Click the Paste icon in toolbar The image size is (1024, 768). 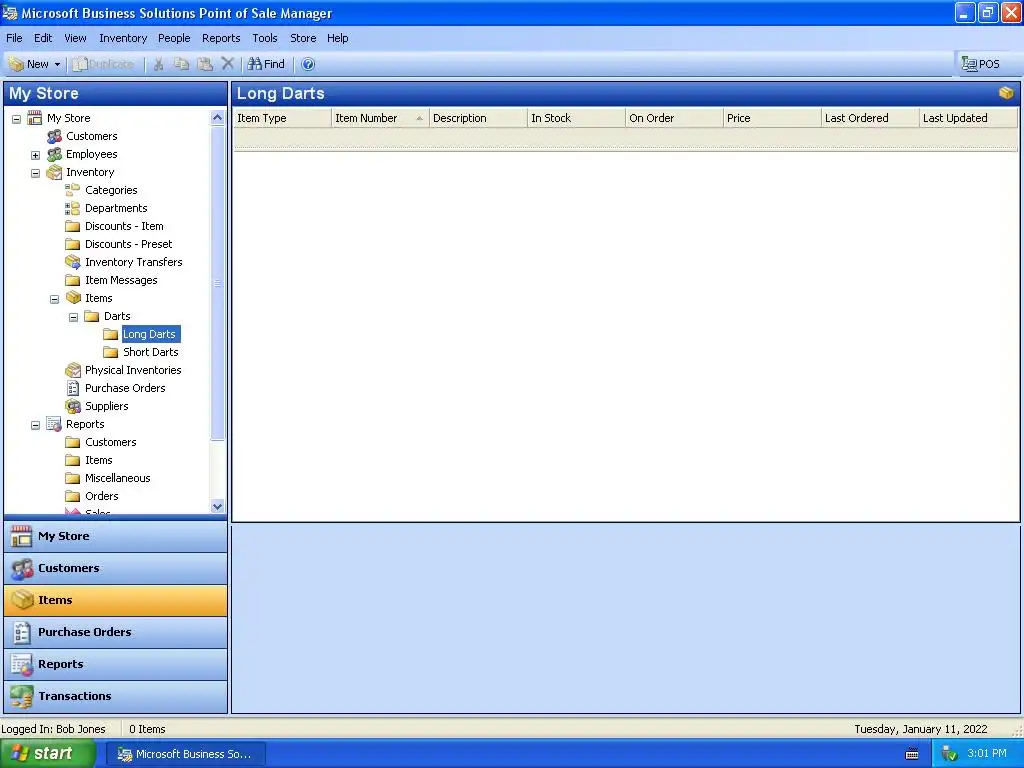(205, 64)
